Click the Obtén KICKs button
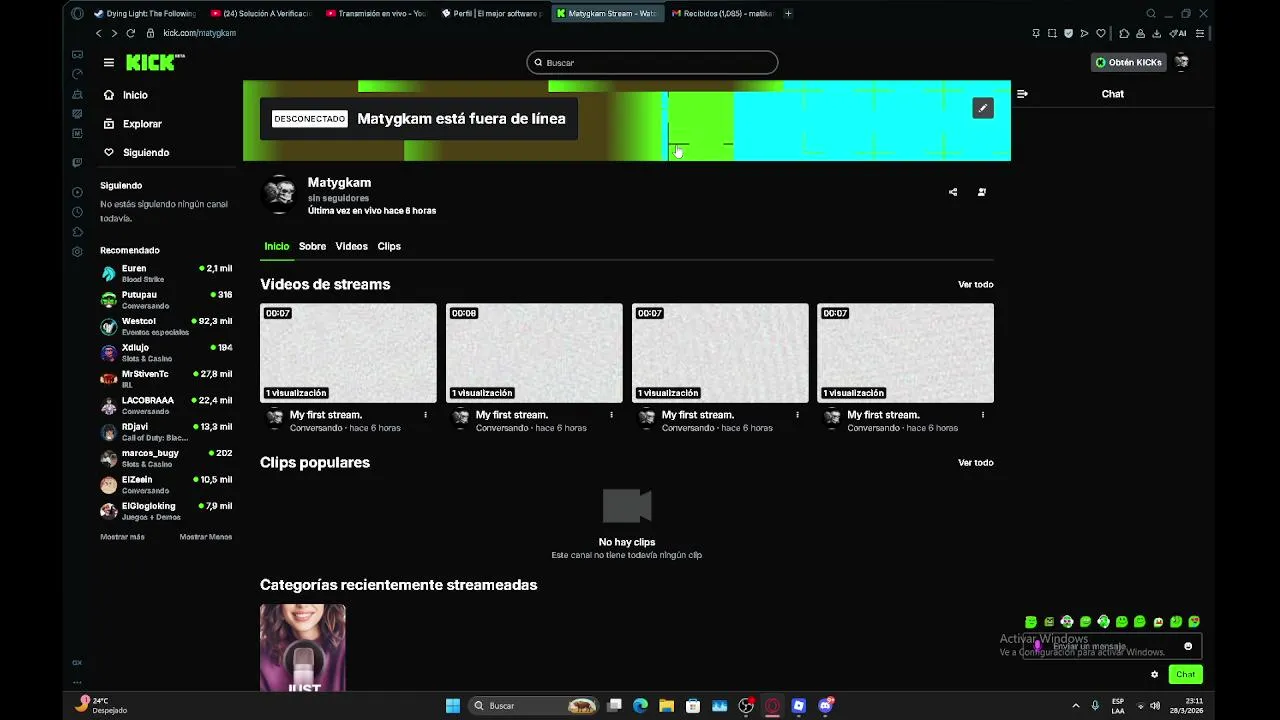 pos(1129,62)
